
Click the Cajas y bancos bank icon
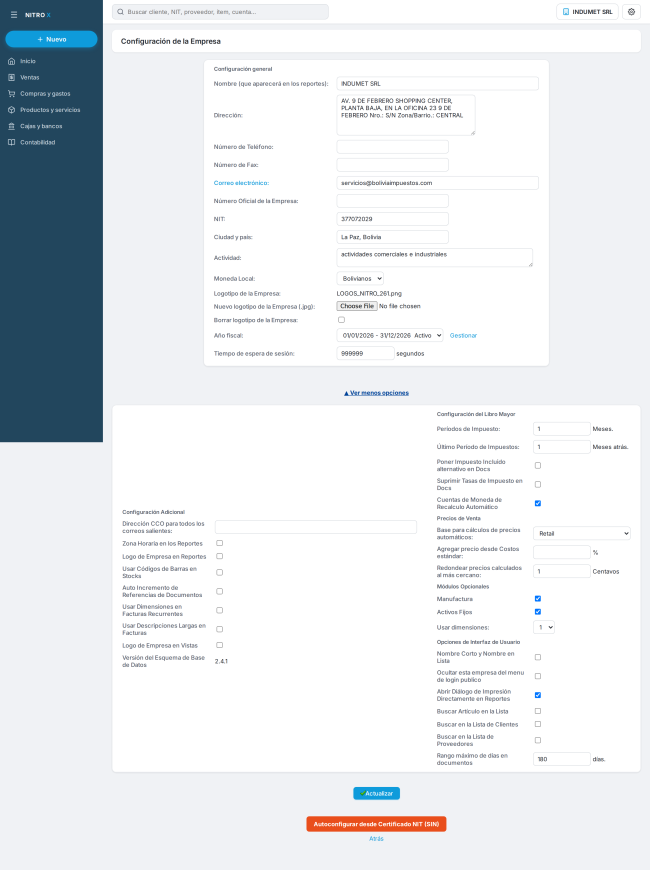[11, 126]
